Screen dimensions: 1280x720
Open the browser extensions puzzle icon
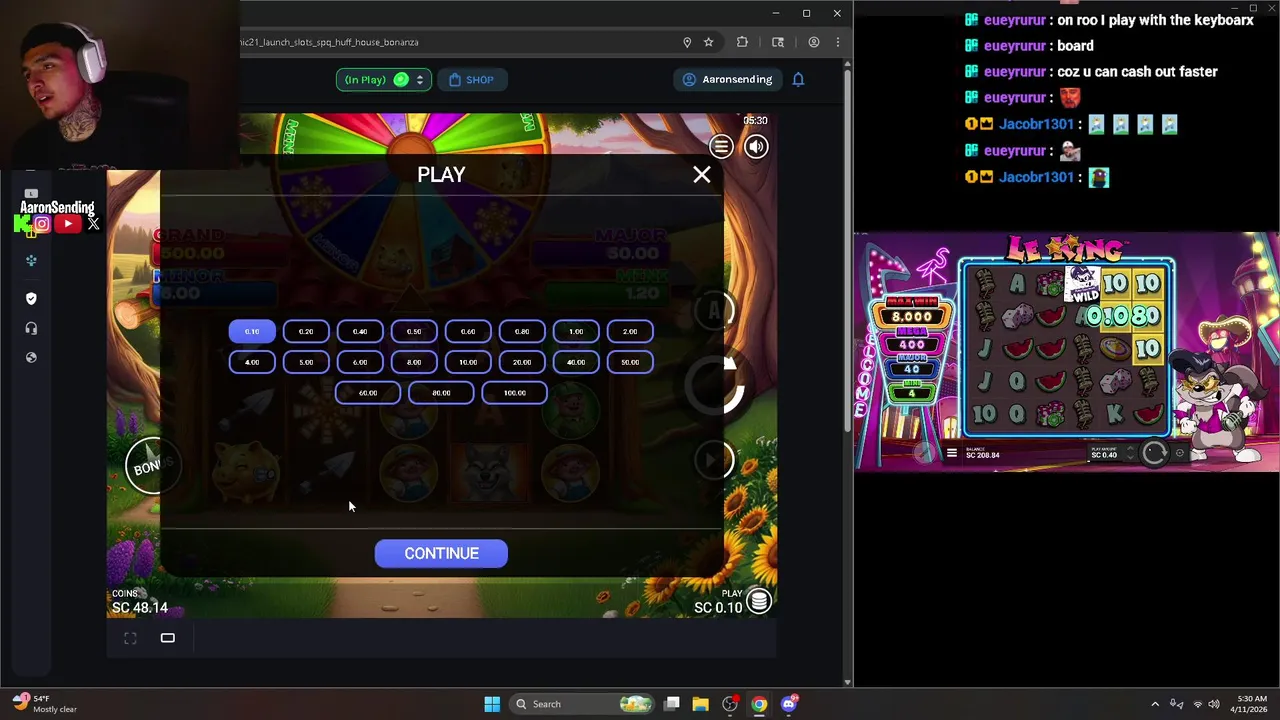coord(742,42)
